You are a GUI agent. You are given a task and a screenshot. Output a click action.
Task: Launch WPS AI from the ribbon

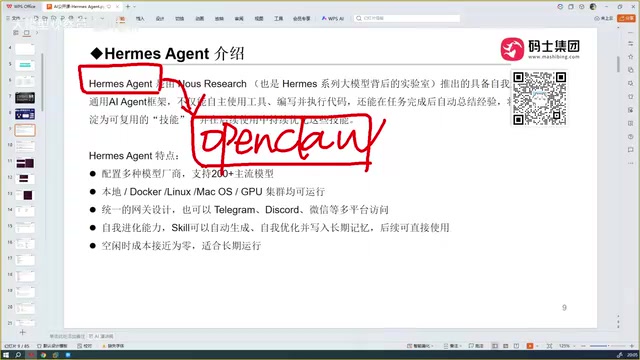(333, 18)
